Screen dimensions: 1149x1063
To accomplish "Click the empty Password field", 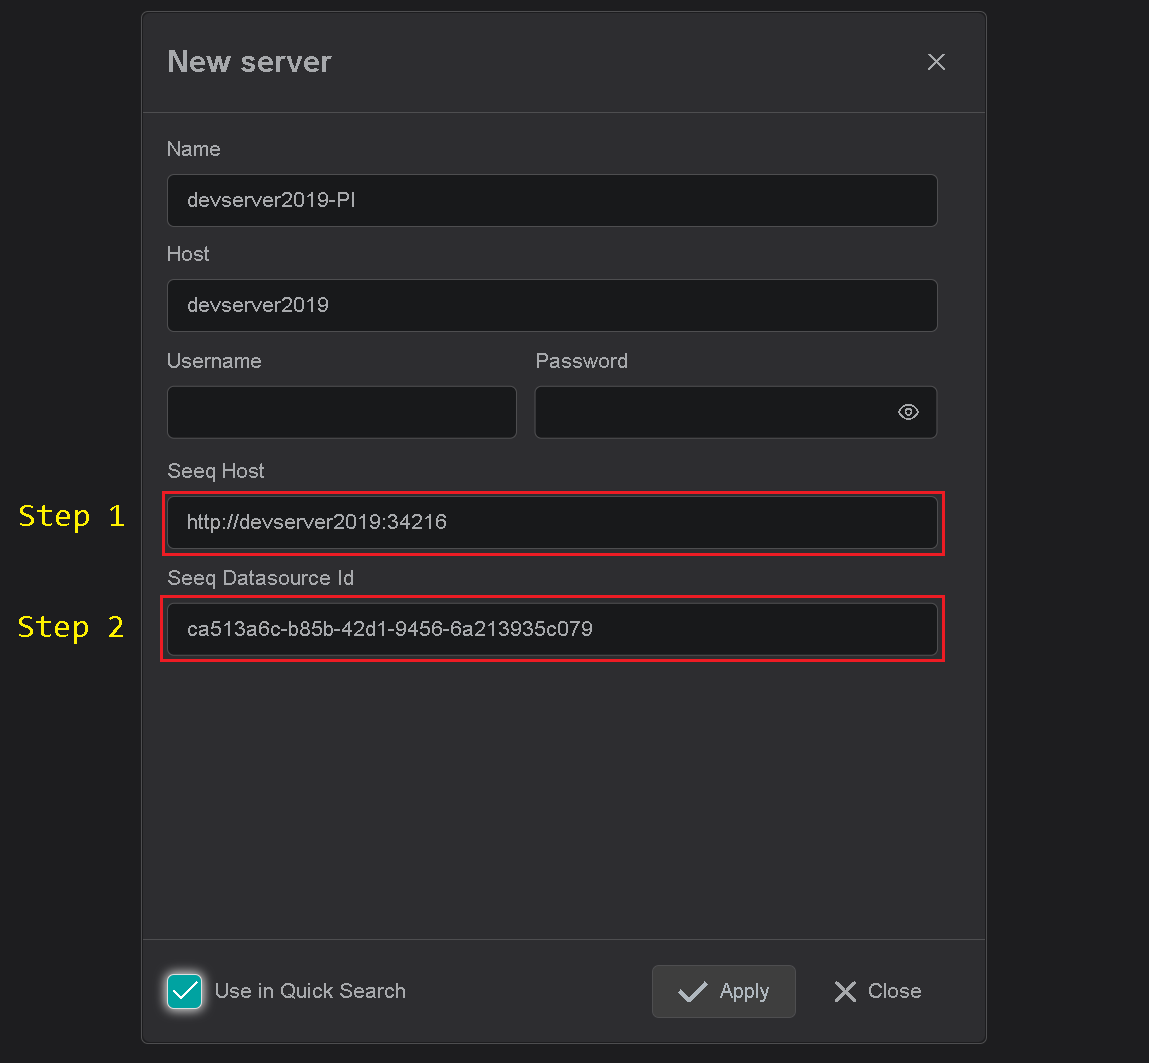I will [x=735, y=412].
